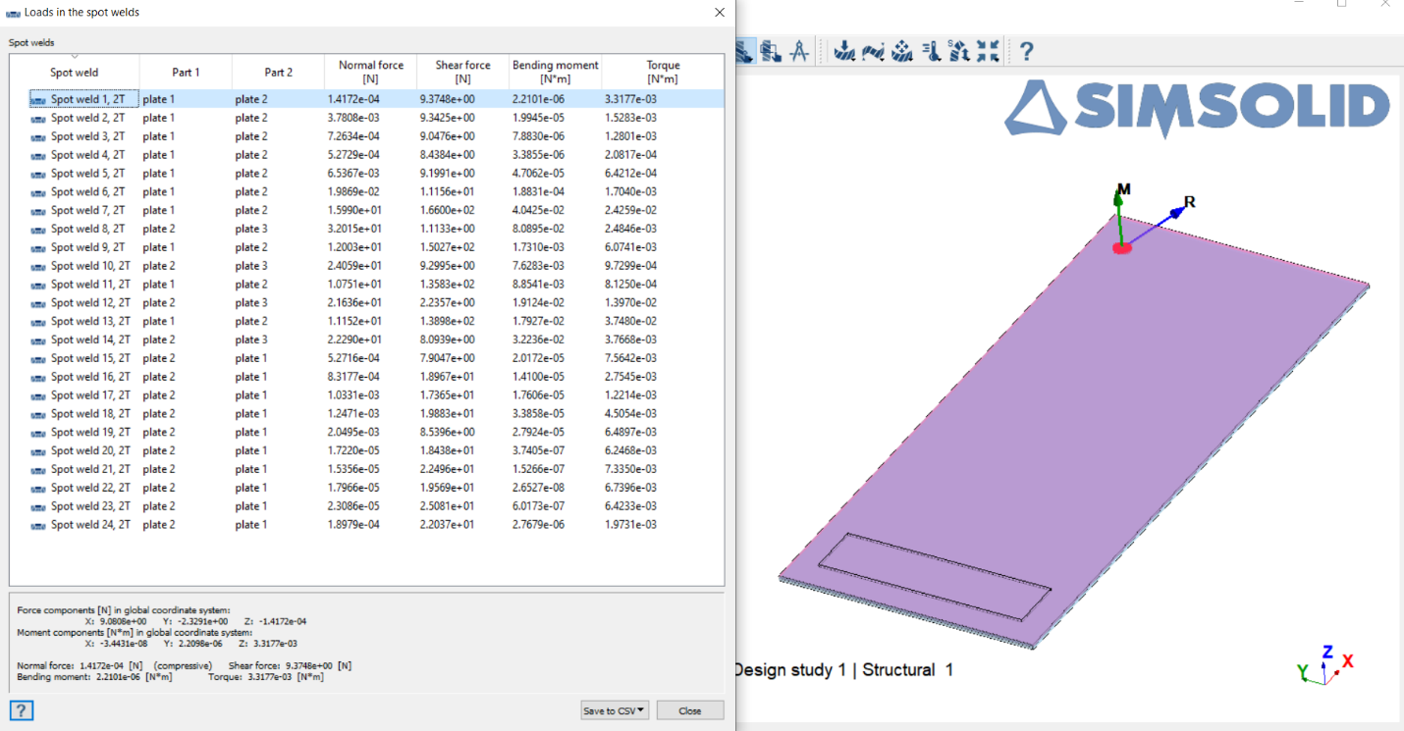Open the Save to CSV dropdown

tap(614, 710)
